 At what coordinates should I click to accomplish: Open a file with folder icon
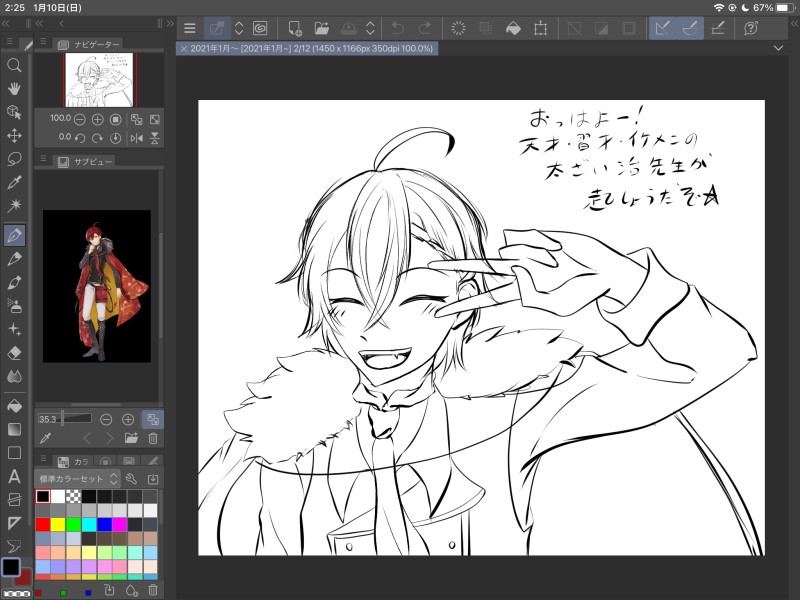click(x=322, y=28)
